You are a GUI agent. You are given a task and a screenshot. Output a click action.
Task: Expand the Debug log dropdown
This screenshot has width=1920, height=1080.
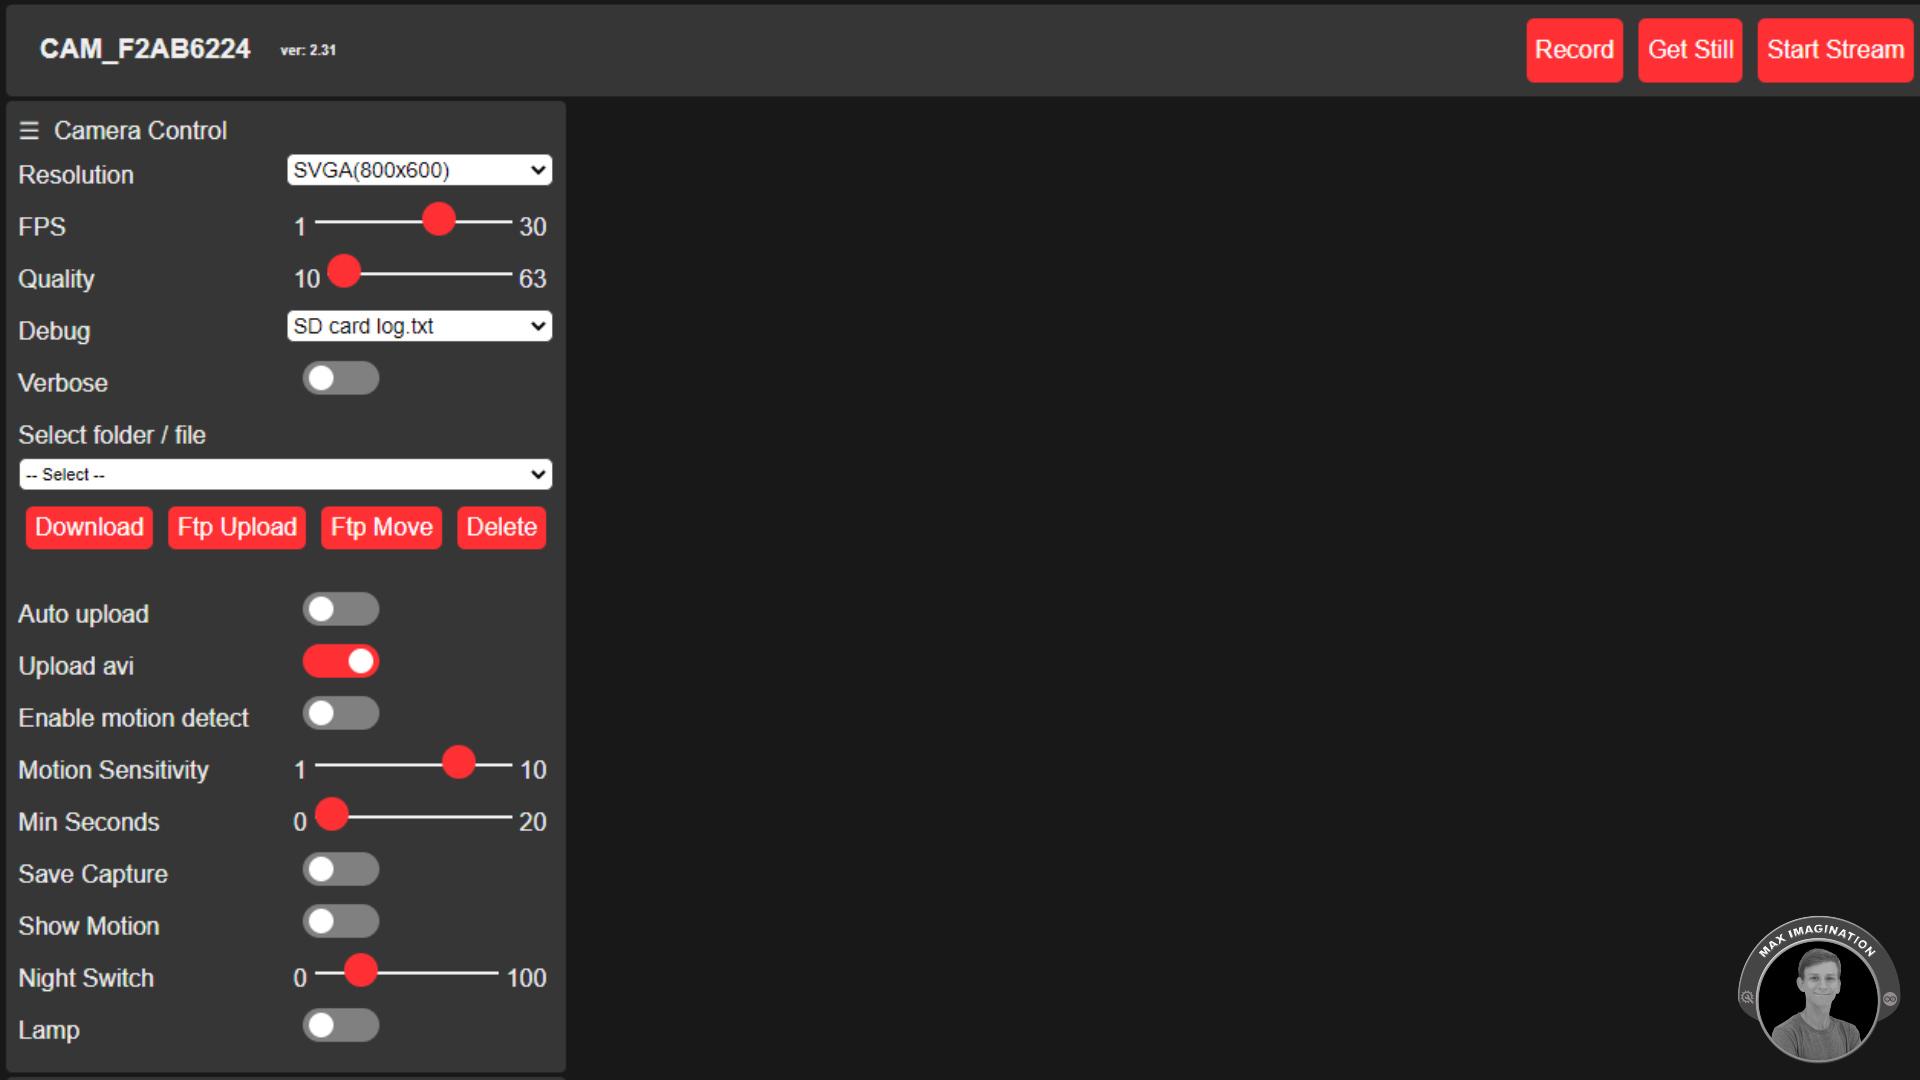tap(419, 327)
